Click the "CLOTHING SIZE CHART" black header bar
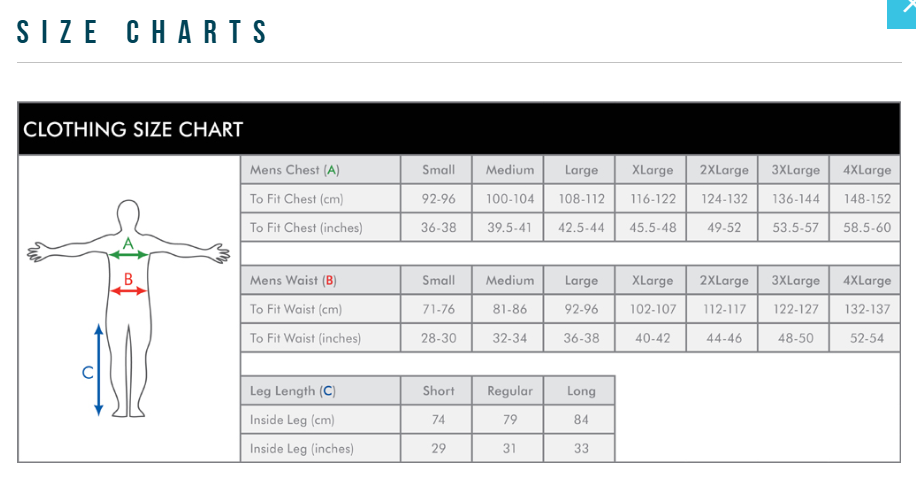 (459, 129)
